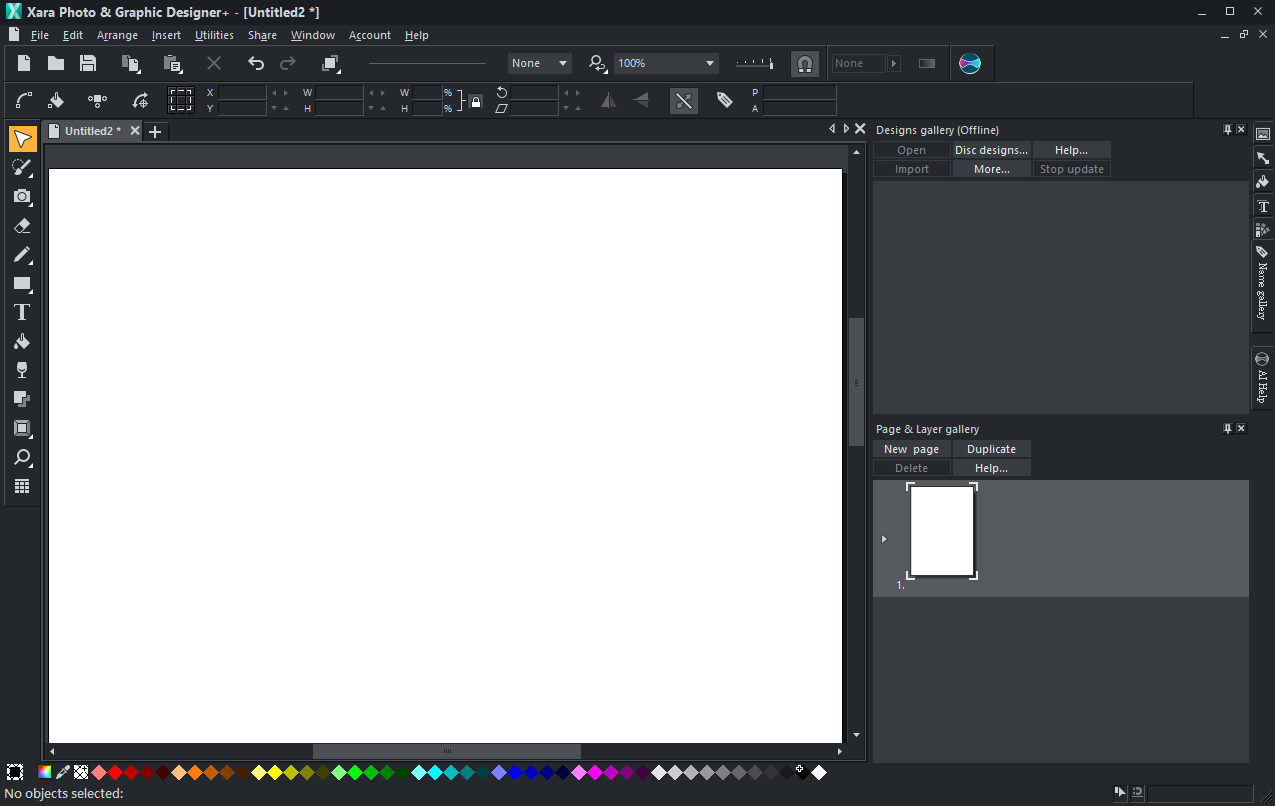Pick the bright red color swatch
Viewport: 1275px width, 806px height.
click(115, 772)
